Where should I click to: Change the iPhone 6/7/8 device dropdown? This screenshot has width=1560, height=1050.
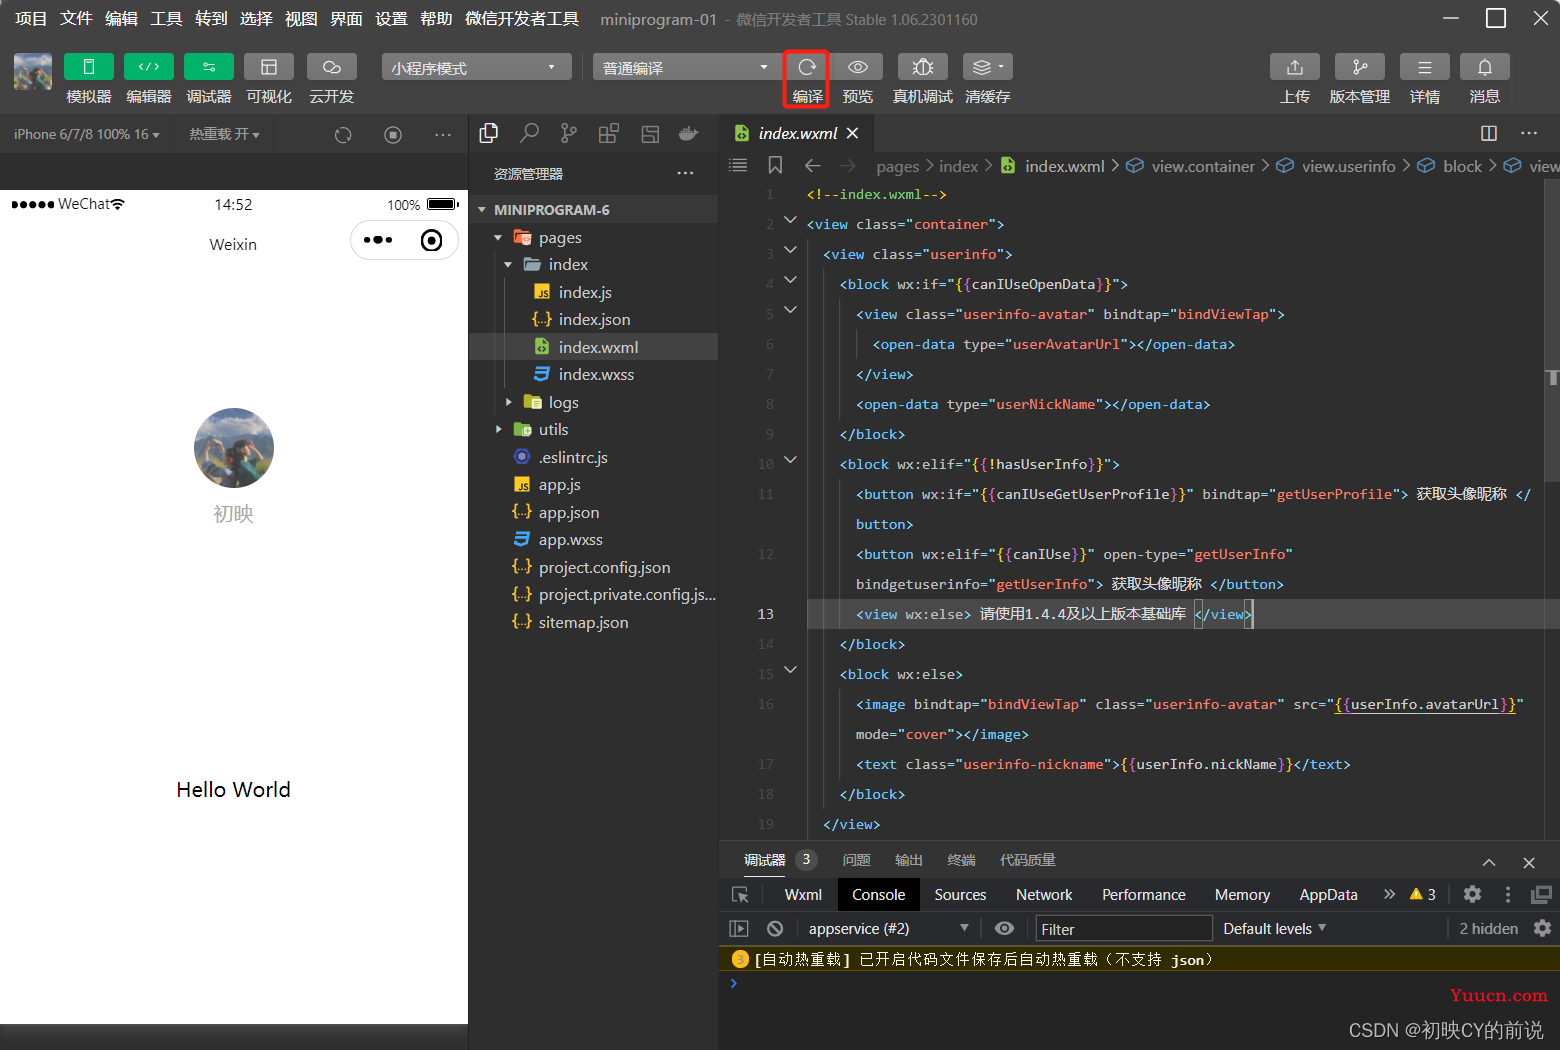87,134
